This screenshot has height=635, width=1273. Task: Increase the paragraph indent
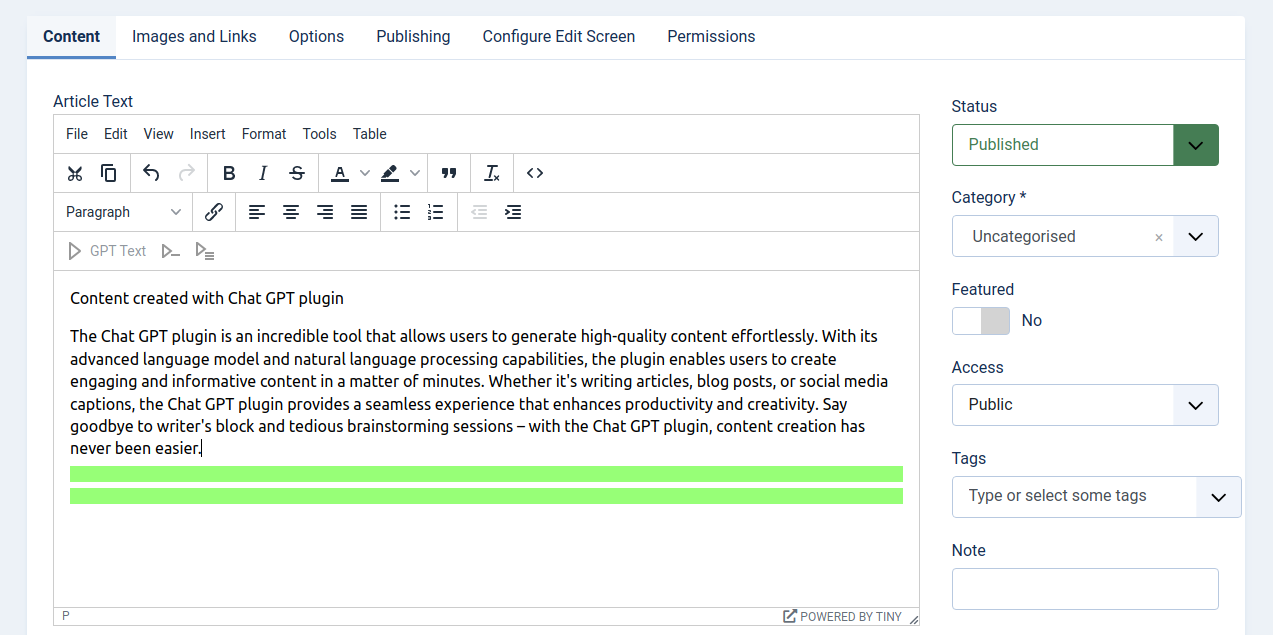pos(513,212)
